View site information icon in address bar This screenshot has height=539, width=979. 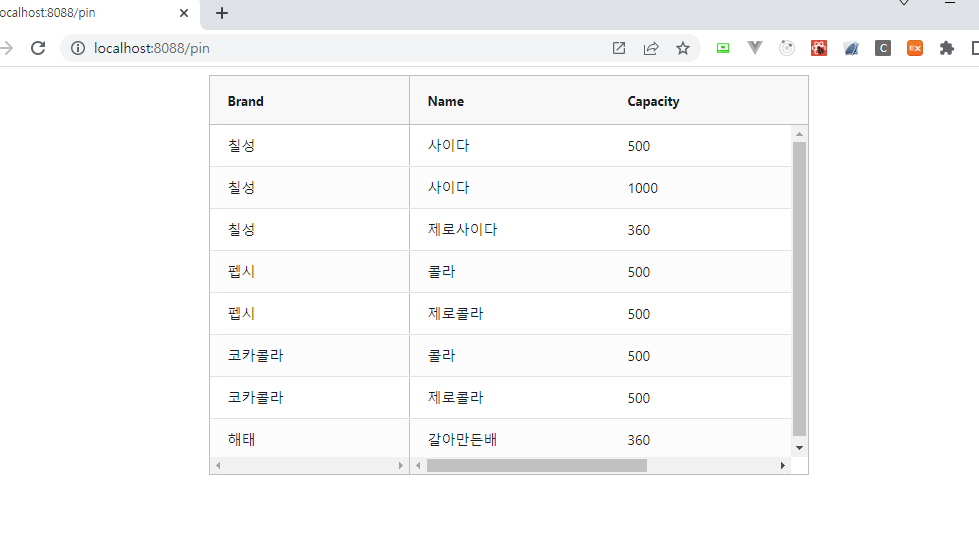pos(77,48)
